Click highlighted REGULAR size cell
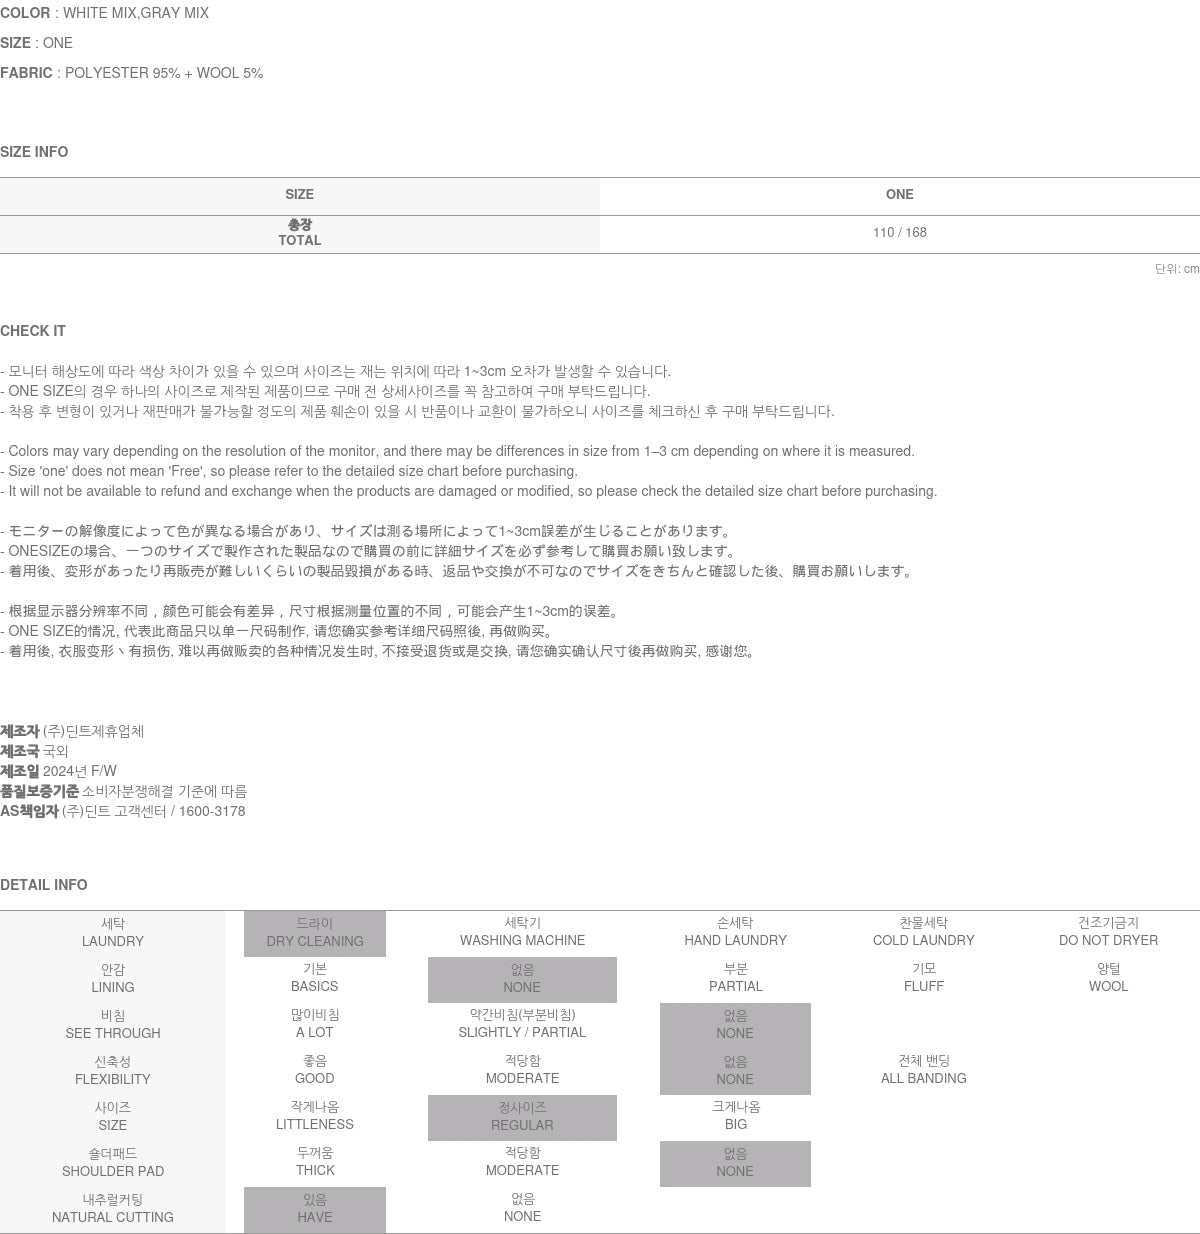 (x=522, y=1117)
